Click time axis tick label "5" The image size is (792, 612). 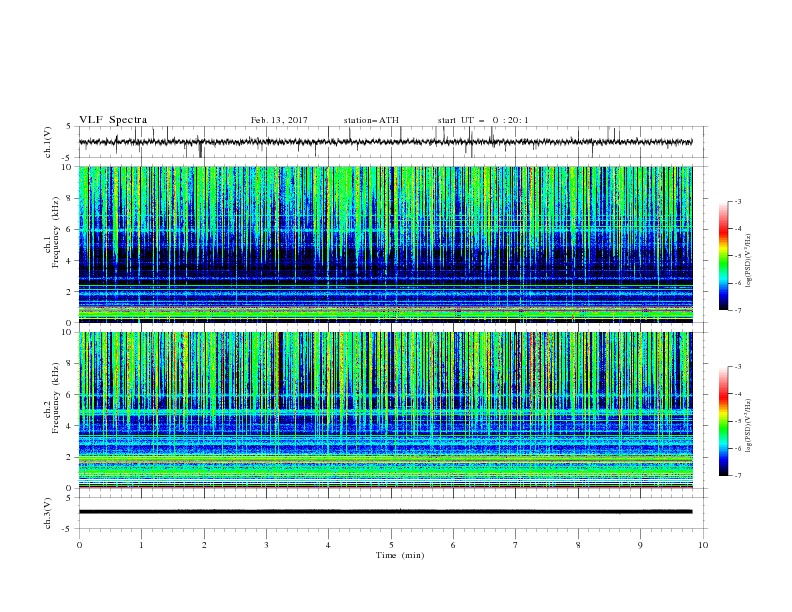(x=391, y=545)
